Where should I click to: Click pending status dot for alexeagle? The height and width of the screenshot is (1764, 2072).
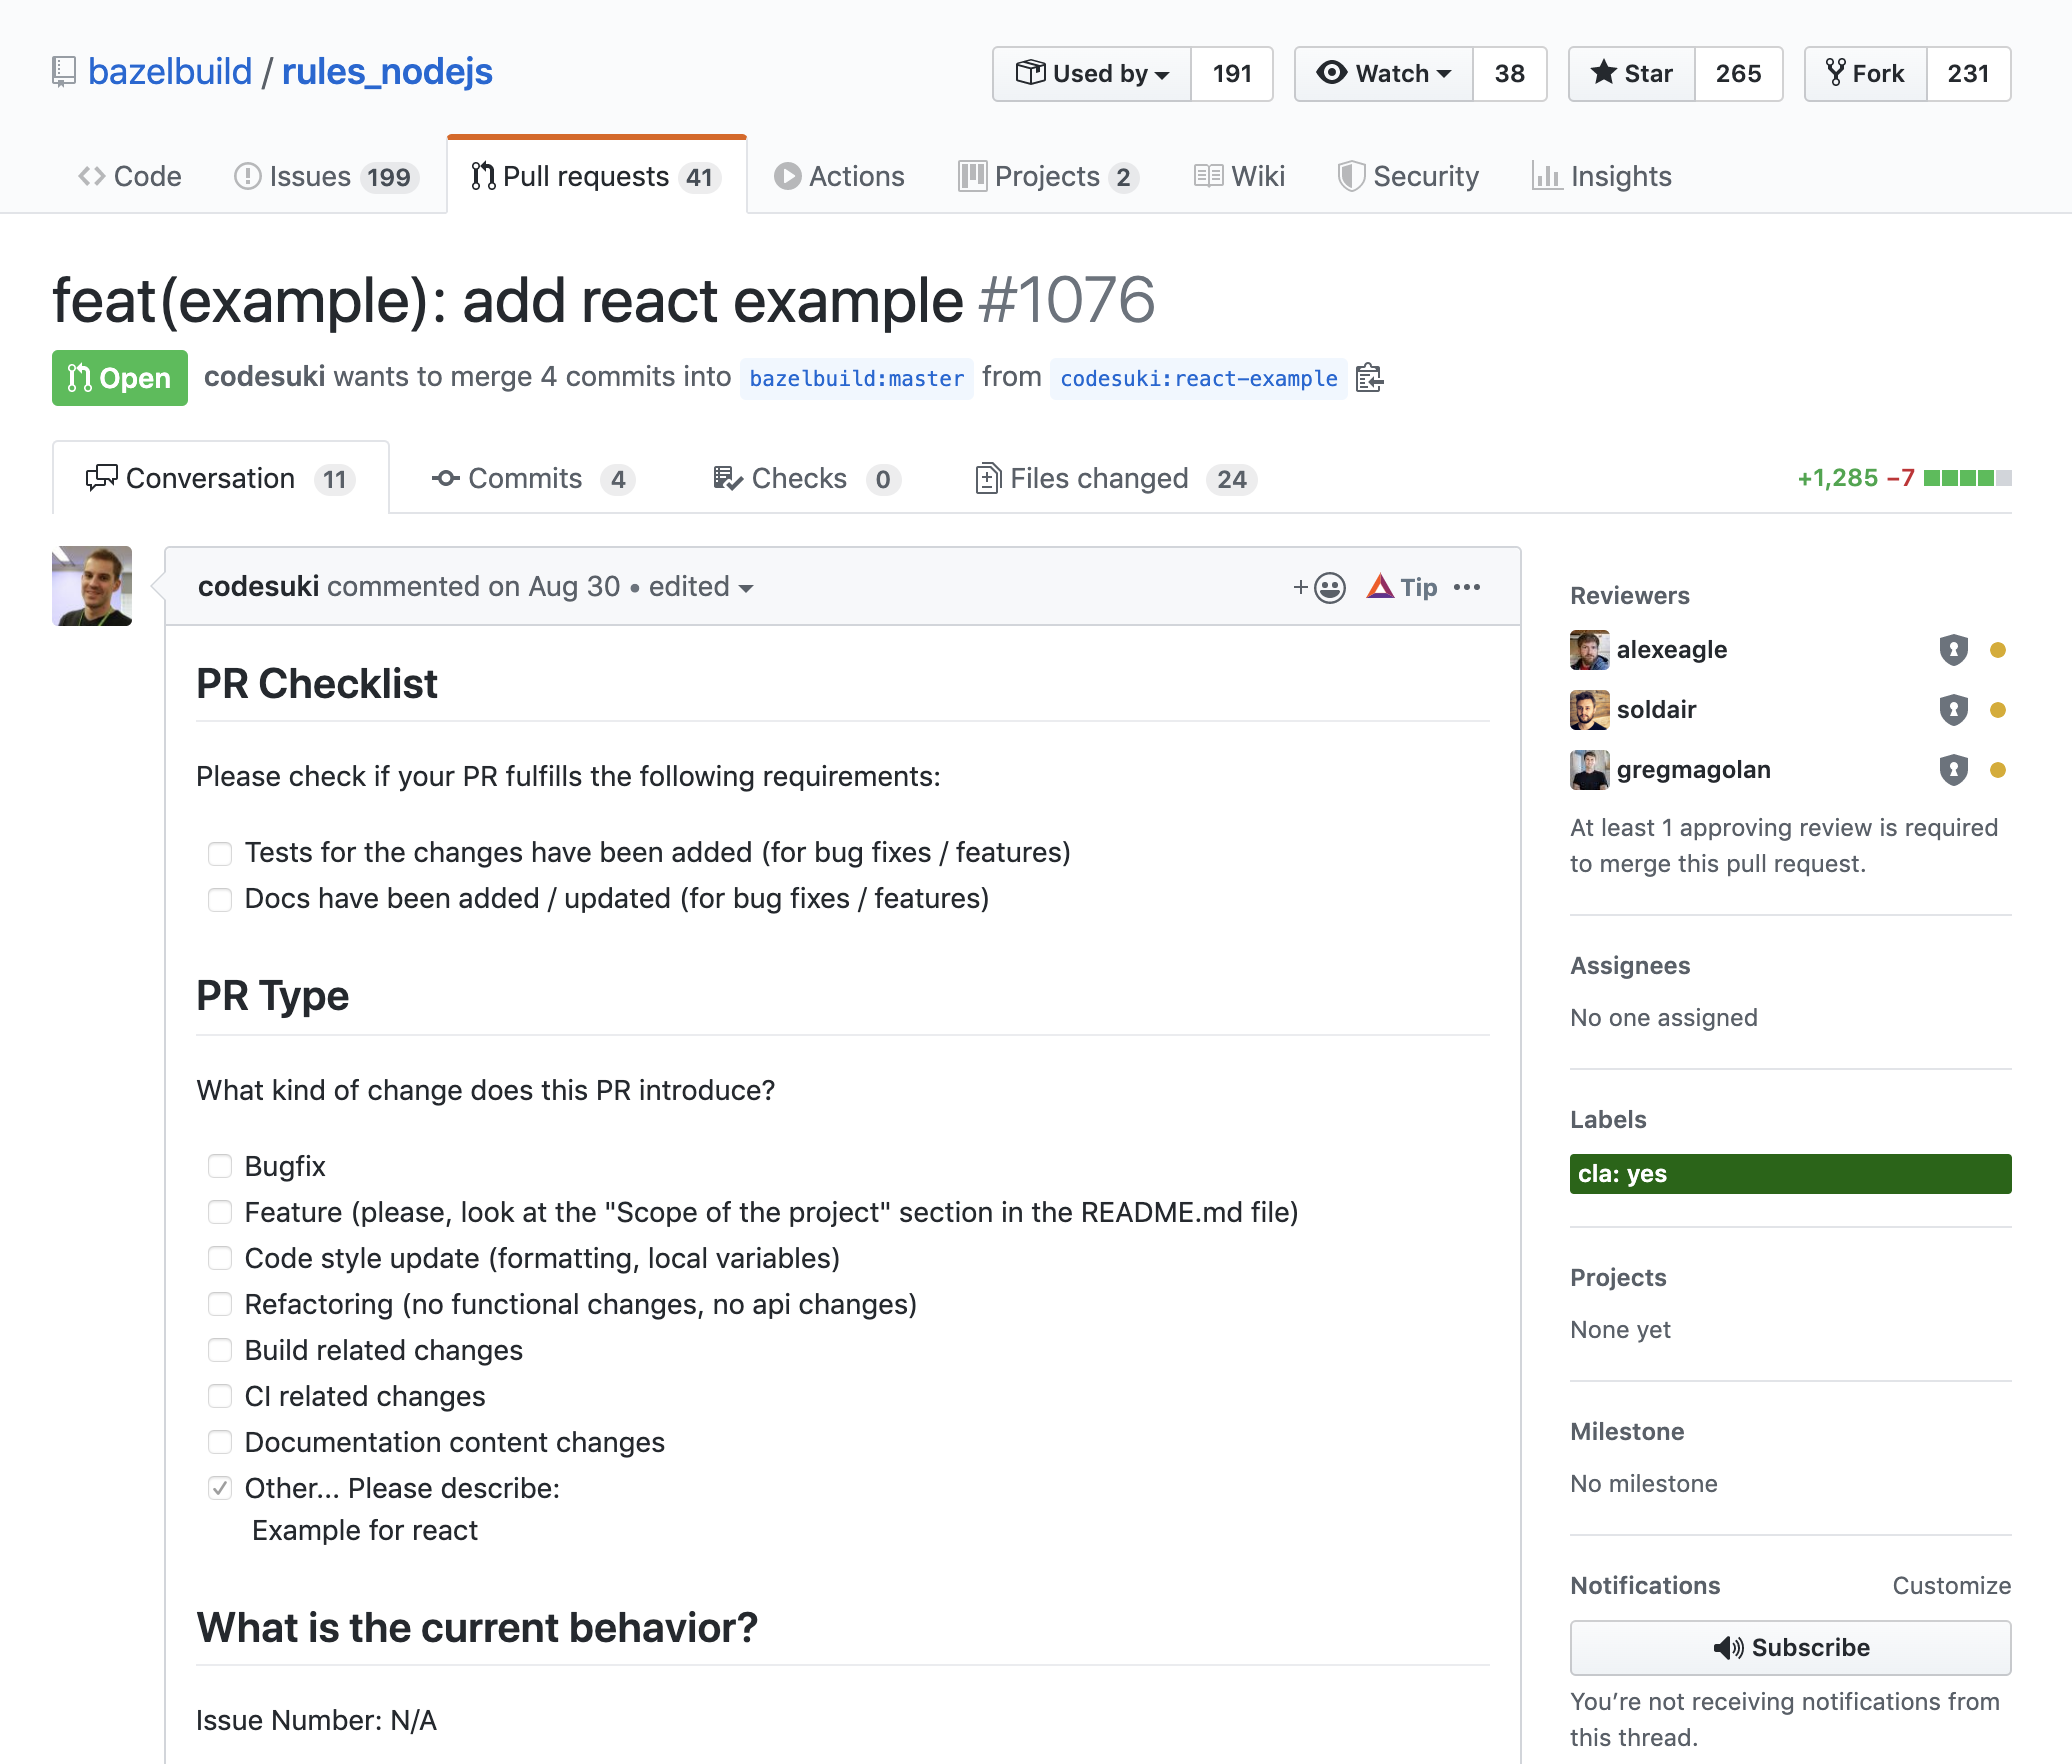coord(1998,650)
